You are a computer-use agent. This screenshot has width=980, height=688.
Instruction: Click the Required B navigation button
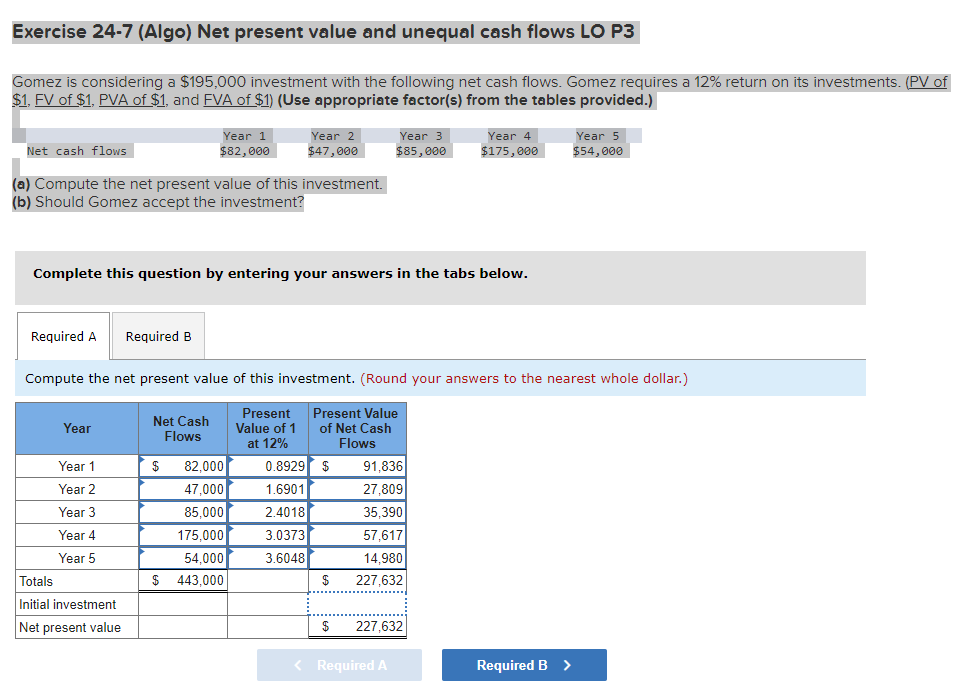pyautogui.click(x=523, y=665)
